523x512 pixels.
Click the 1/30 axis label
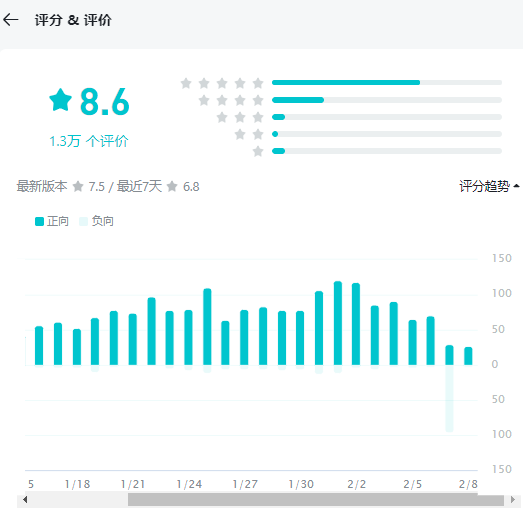[x=301, y=484]
